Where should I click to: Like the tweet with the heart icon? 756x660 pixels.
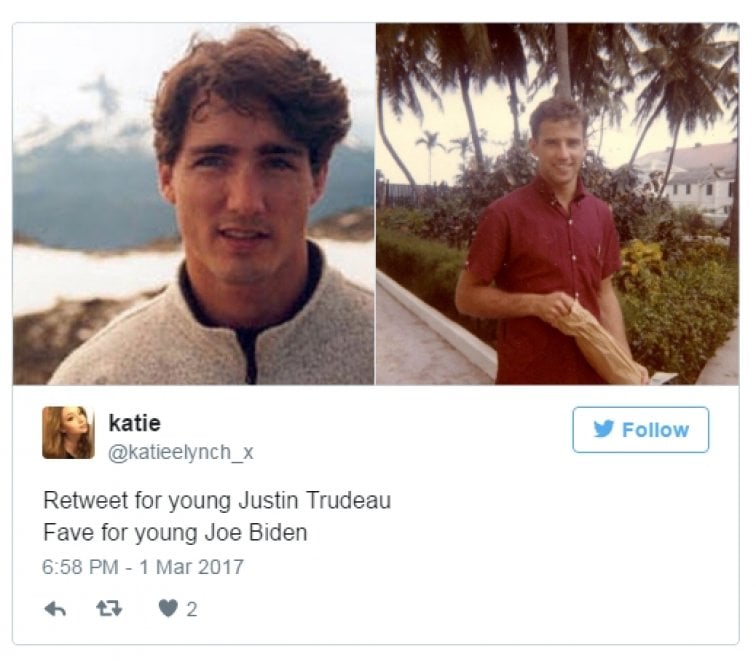point(168,608)
